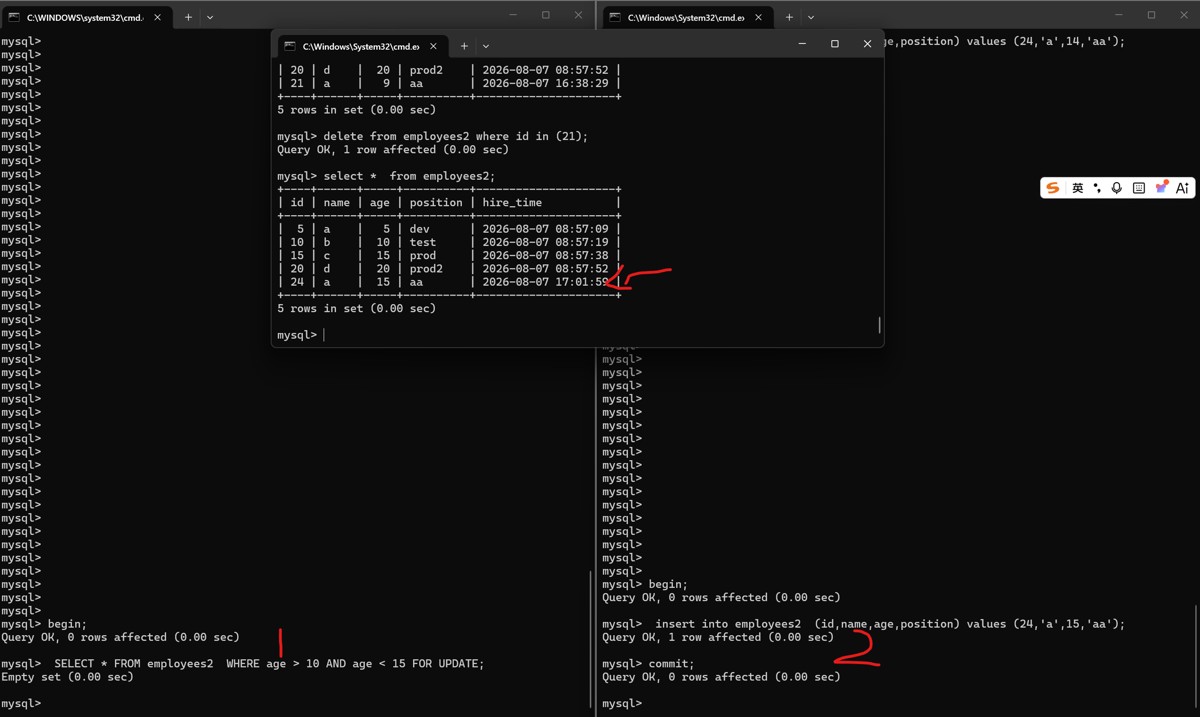Select the C:\WINDOWS\system32\cmd tab in left window
The image size is (1200, 717).
point(86,17)
